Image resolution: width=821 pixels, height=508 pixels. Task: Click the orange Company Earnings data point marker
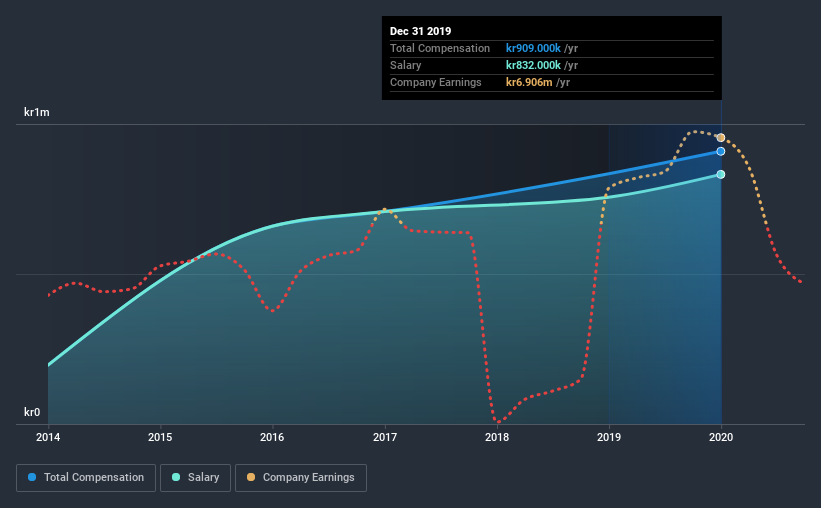720,138
